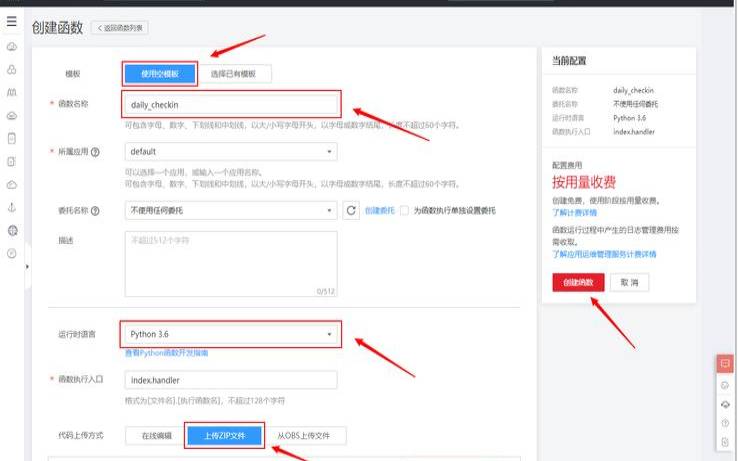Click 返回函数列表 back button
This screenshot has height=461, width=738.
click(123, 27)
